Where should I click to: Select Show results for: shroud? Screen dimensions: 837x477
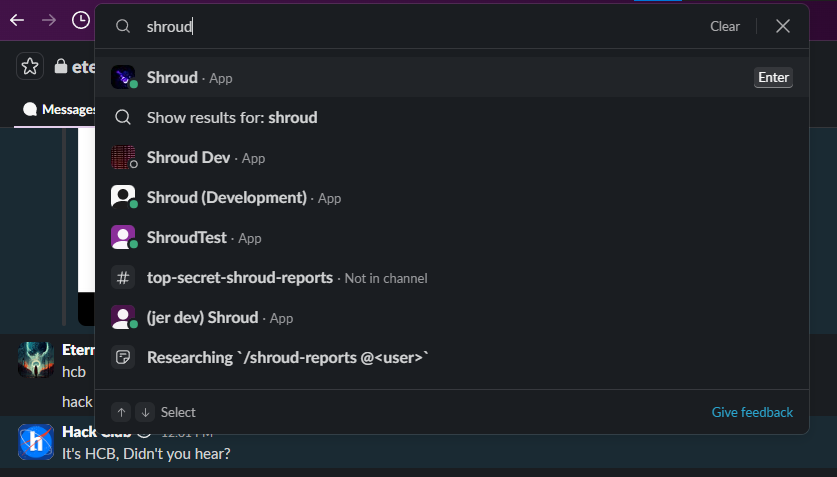[232, 118]
